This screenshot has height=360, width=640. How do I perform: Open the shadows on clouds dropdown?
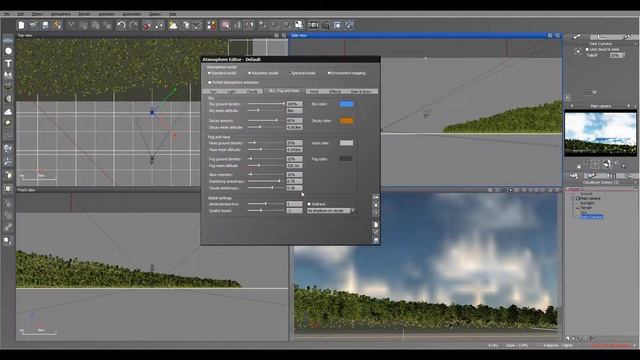click(331, 211)
